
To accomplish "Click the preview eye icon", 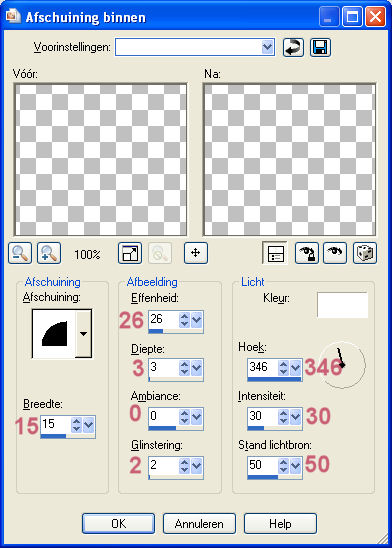I will click(335, 253).
